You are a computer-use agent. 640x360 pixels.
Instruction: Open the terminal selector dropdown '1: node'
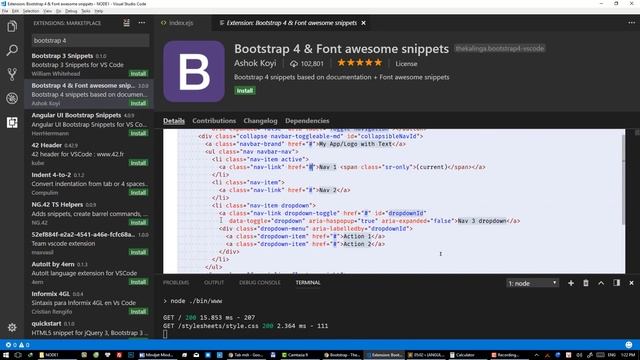click(532, 283)
